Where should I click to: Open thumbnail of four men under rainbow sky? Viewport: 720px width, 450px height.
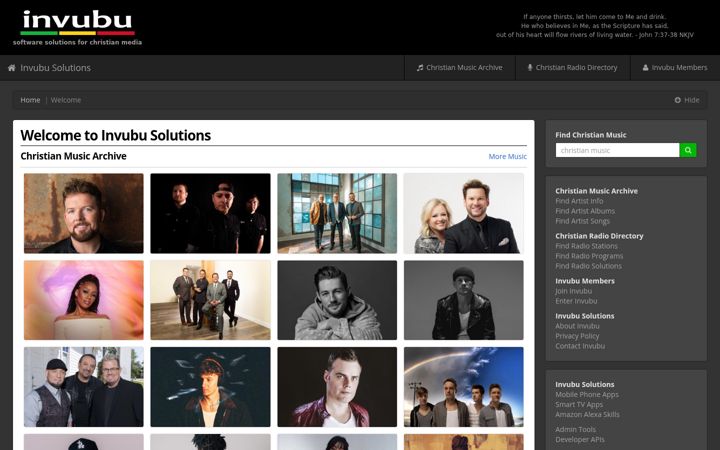[464, 387]
